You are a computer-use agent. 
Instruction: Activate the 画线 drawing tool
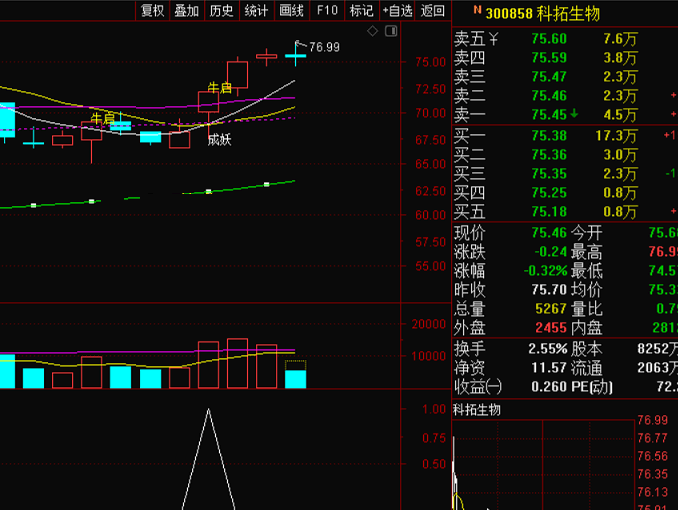(291, 10)
